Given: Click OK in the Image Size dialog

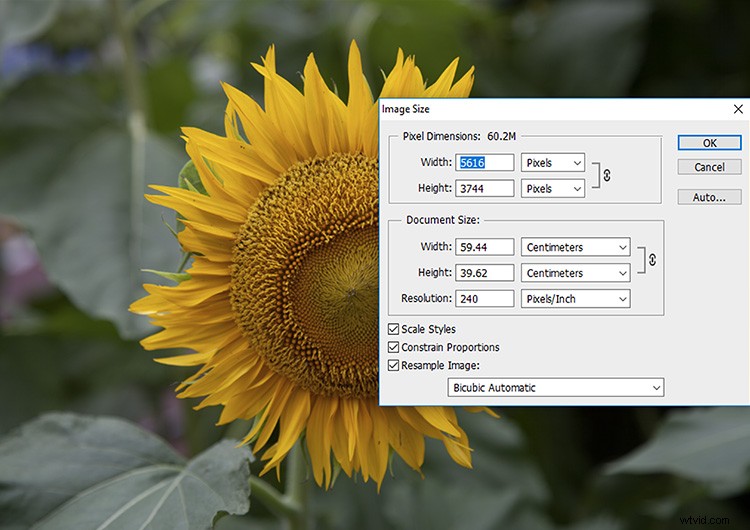Looking at the screenshot, I should click(709, 143).
